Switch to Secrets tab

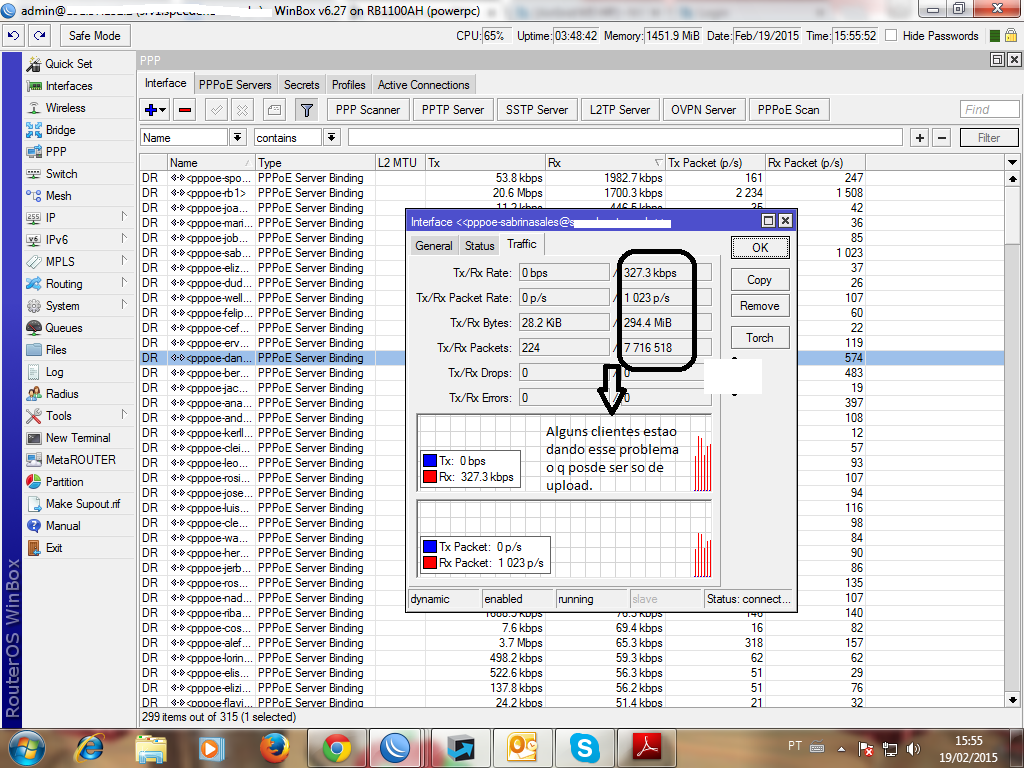pos(302,85)
